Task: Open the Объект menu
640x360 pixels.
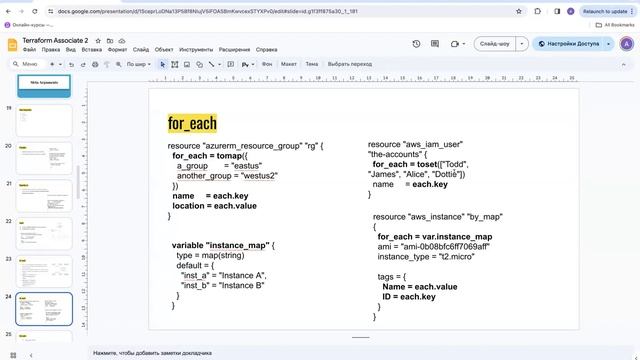Action: [x=164, y=50]
